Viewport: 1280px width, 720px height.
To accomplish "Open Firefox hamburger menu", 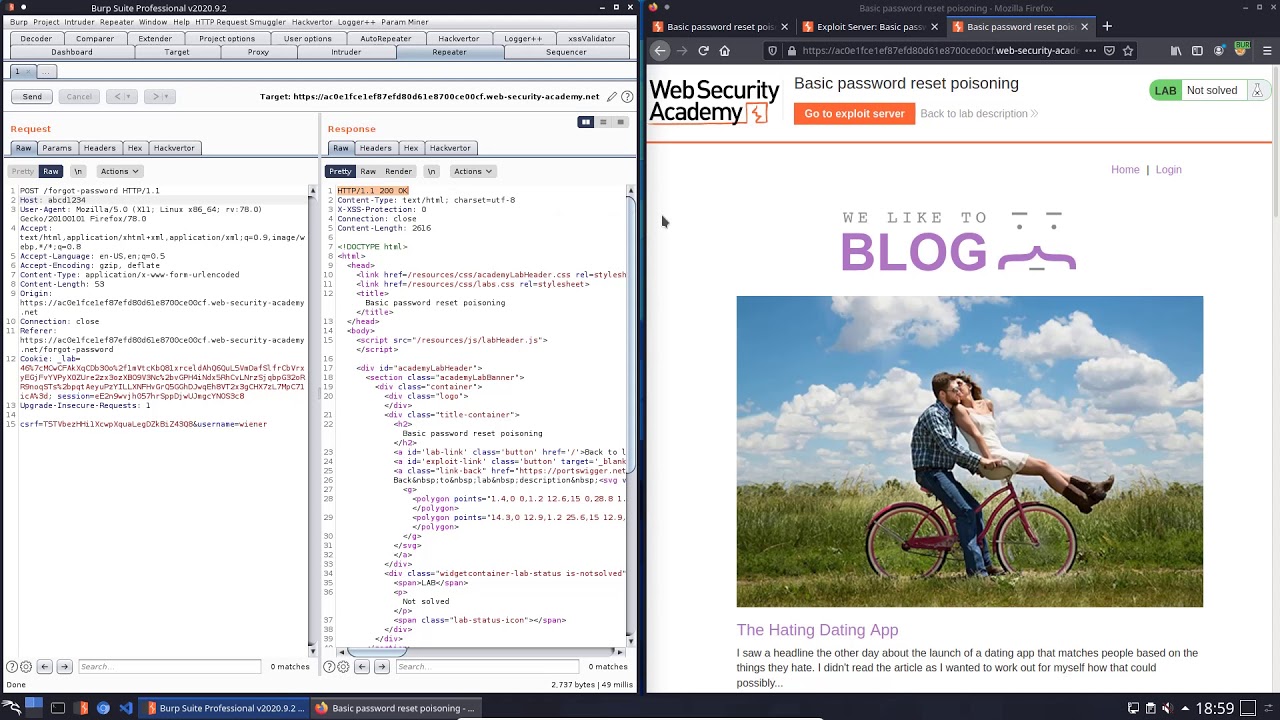I will 1267,51.
